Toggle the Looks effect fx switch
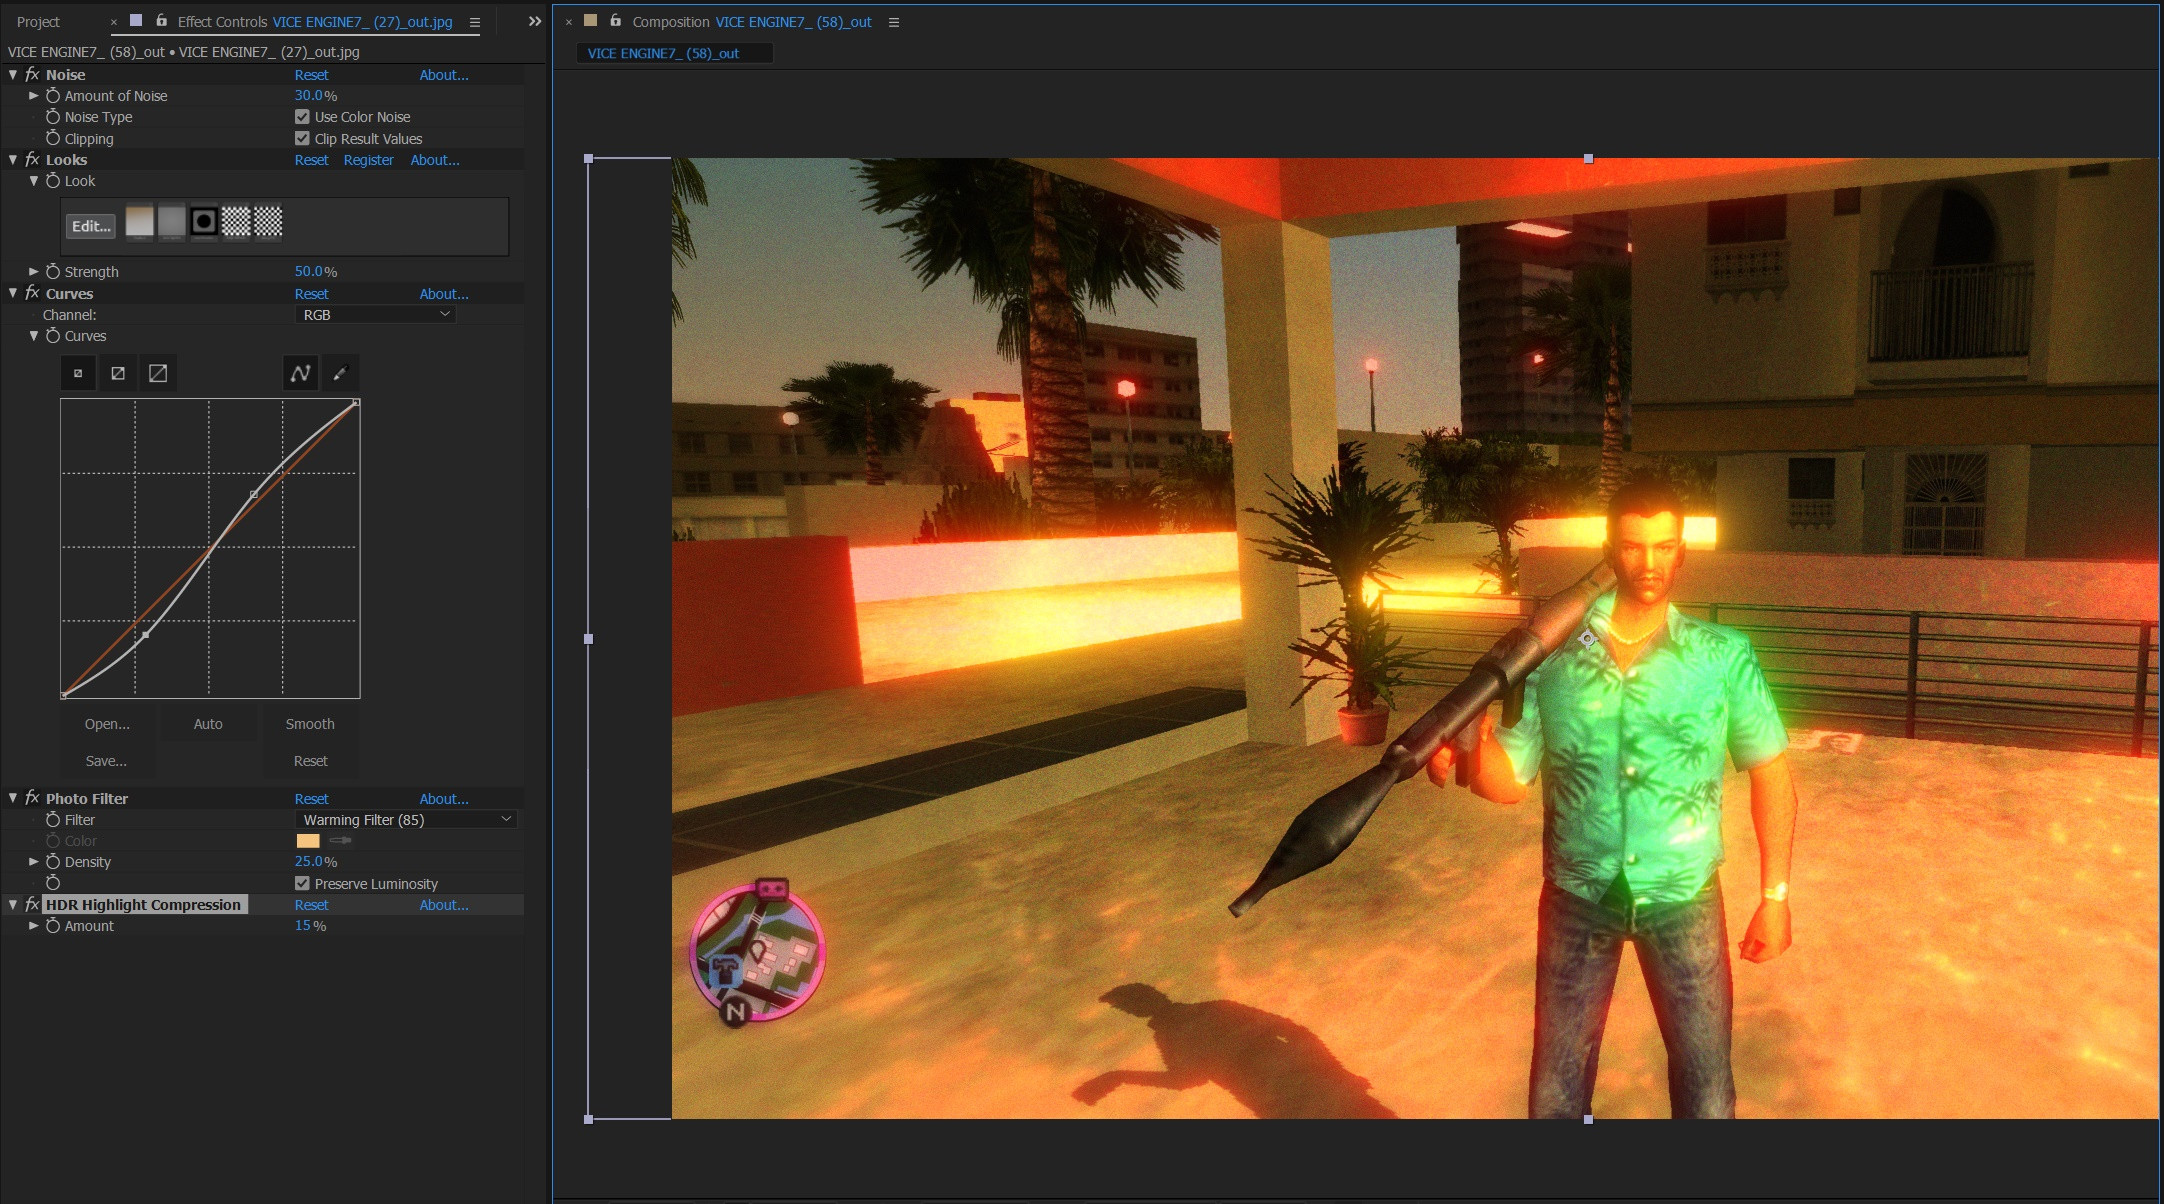The image size is (2164, 1204). (x=32, y=160)
